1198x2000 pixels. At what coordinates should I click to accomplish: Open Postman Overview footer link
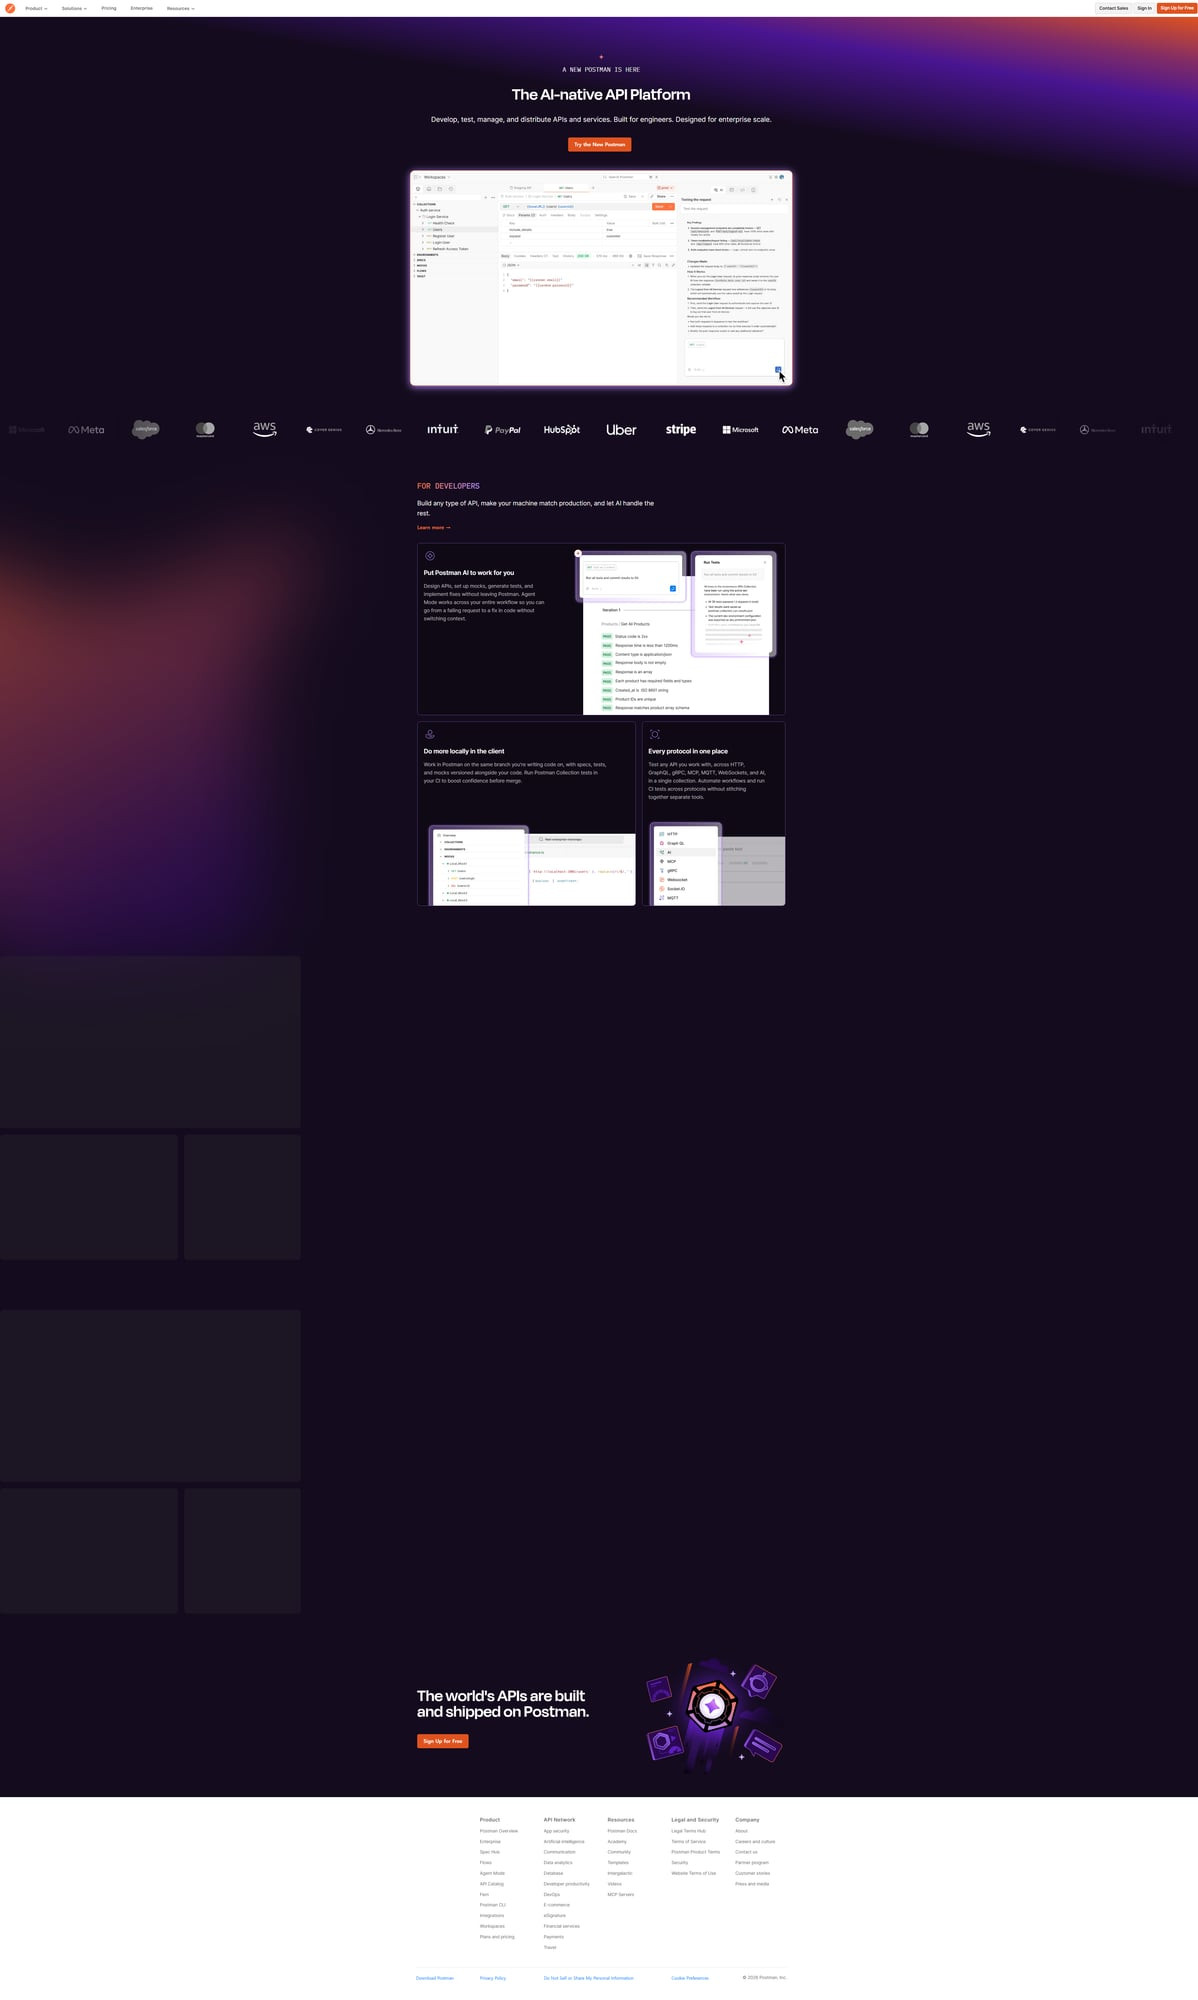(499, 1831)
